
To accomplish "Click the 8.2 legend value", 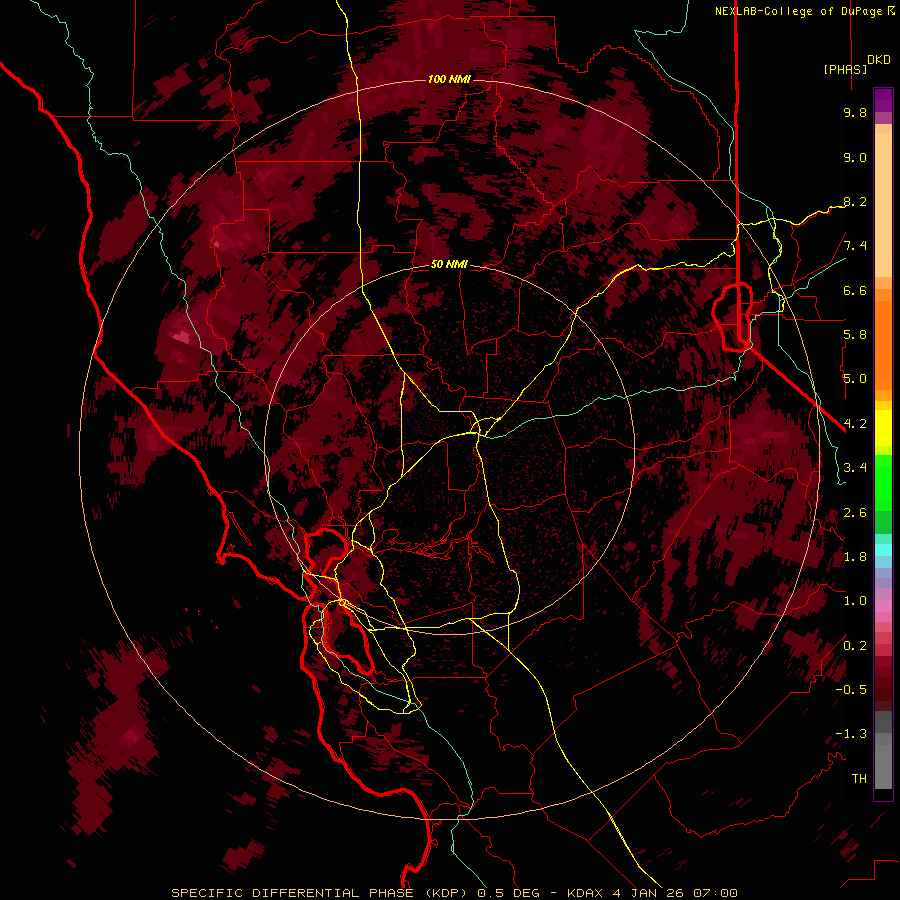I will tap(855, 201).
